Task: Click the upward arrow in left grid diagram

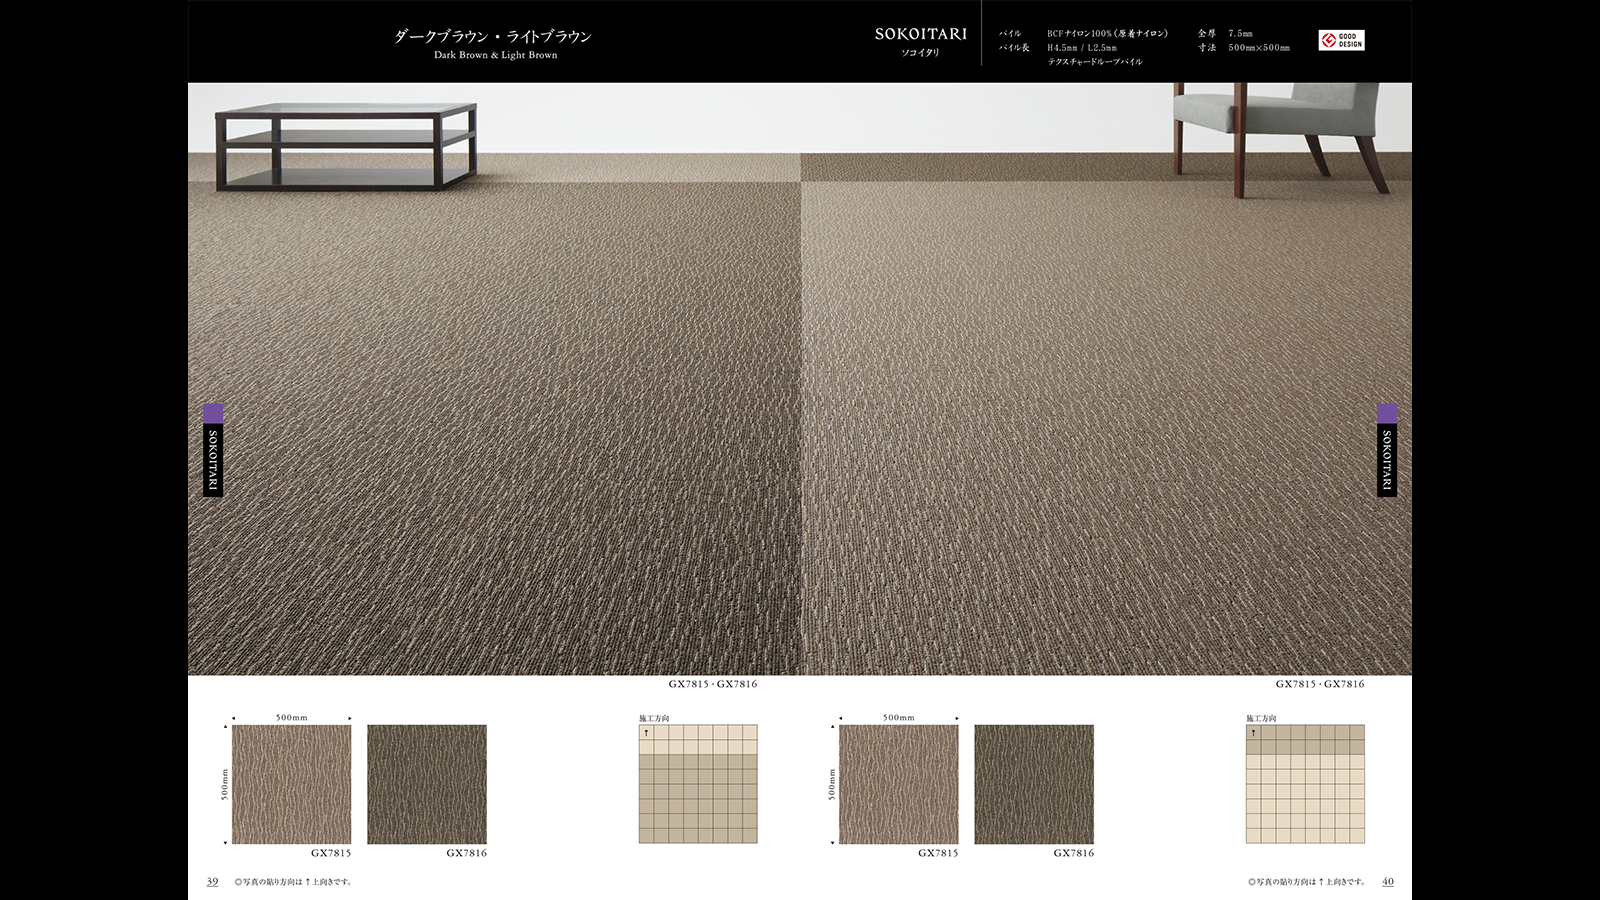Action: pyautogui.click(x=646, y=733)
